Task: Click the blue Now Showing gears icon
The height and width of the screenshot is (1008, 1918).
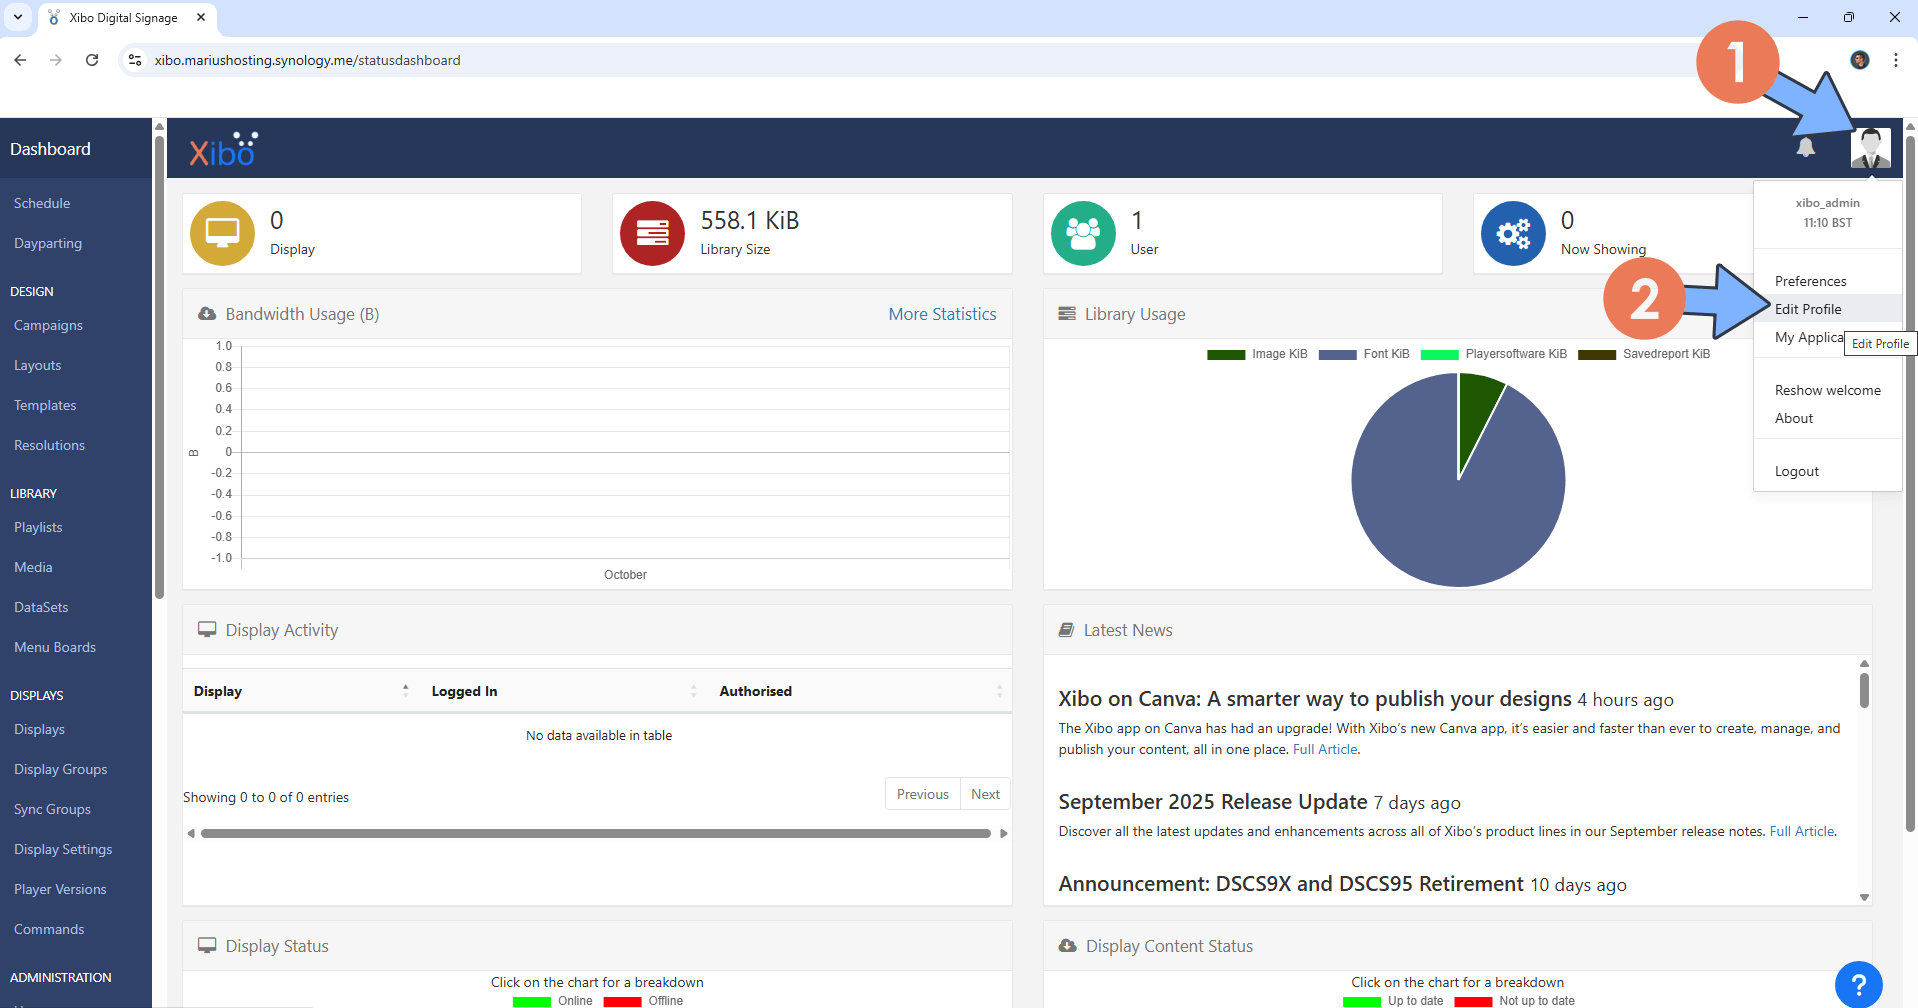Action: pyautogui.click(x=1512, y=234)
